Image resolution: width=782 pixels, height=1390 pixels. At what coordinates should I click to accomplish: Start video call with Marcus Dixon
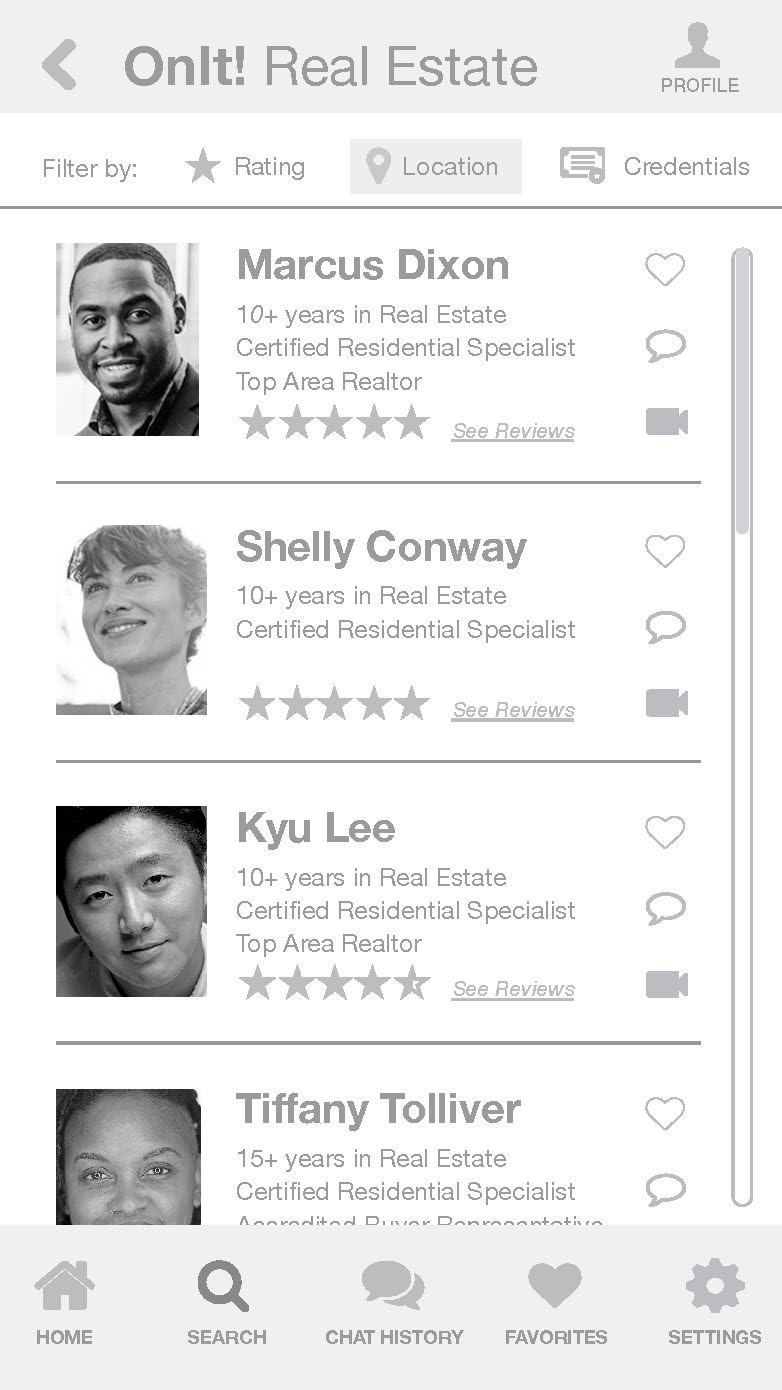point(667,422)
